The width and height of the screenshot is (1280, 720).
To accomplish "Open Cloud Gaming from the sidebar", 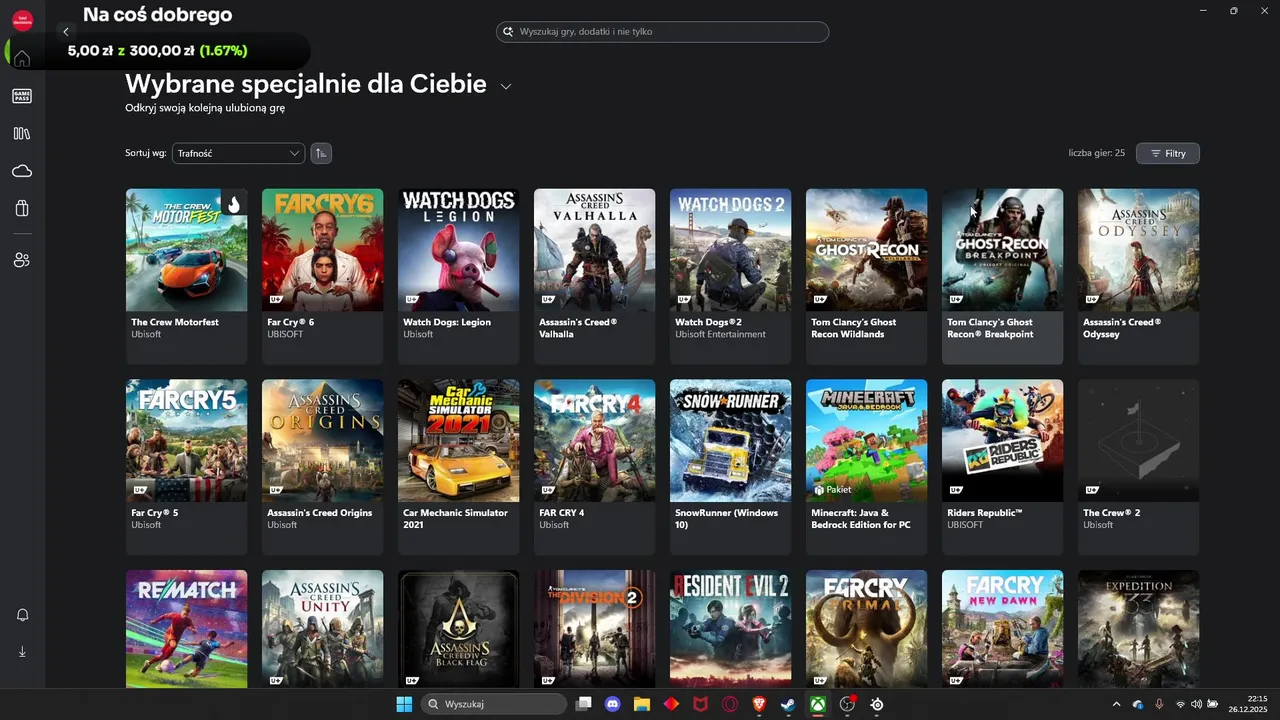I will [22, 171].
